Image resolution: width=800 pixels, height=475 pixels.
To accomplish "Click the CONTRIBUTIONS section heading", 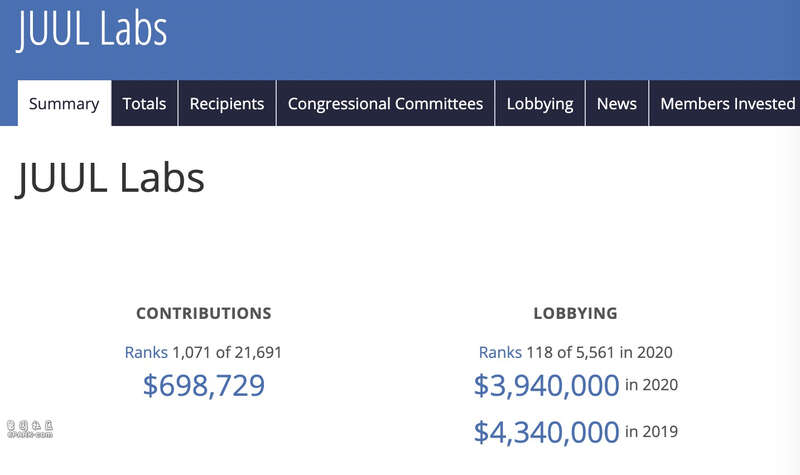I will coord(204,313).
